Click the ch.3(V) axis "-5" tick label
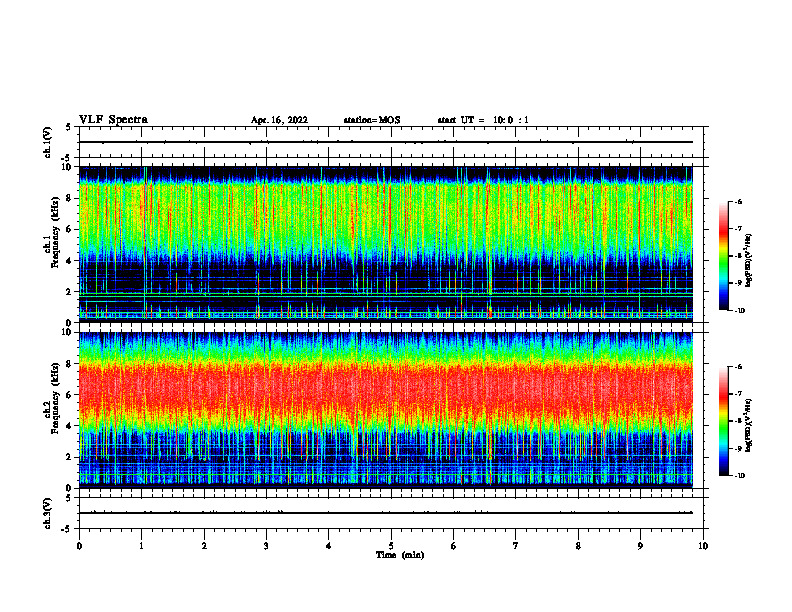792x612 pixels. 67,529
